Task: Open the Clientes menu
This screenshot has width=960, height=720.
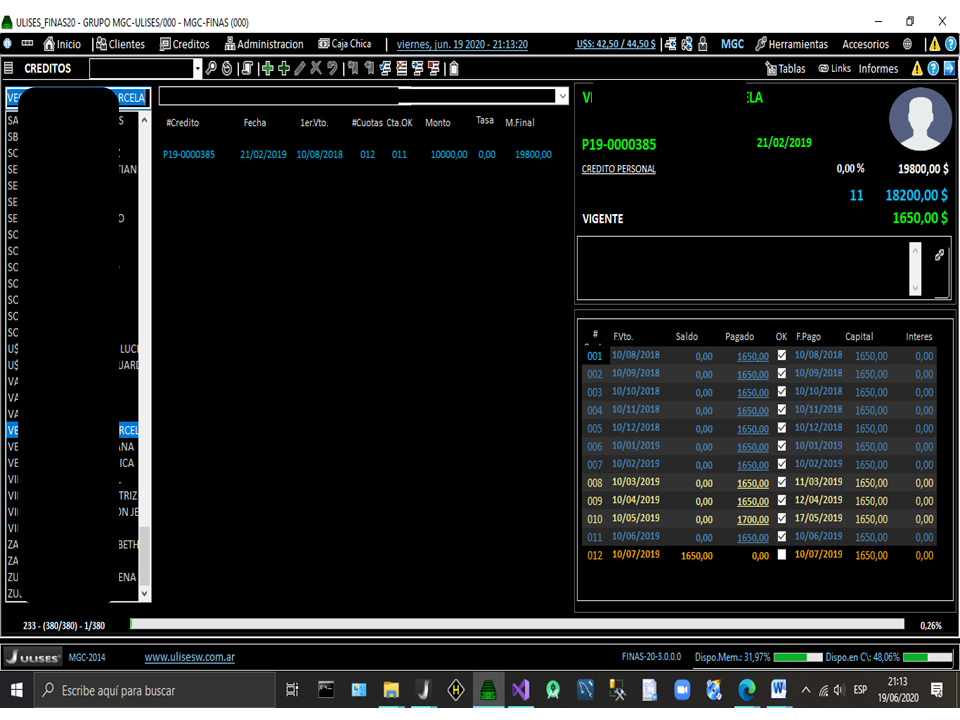Action: click(120, 44)
